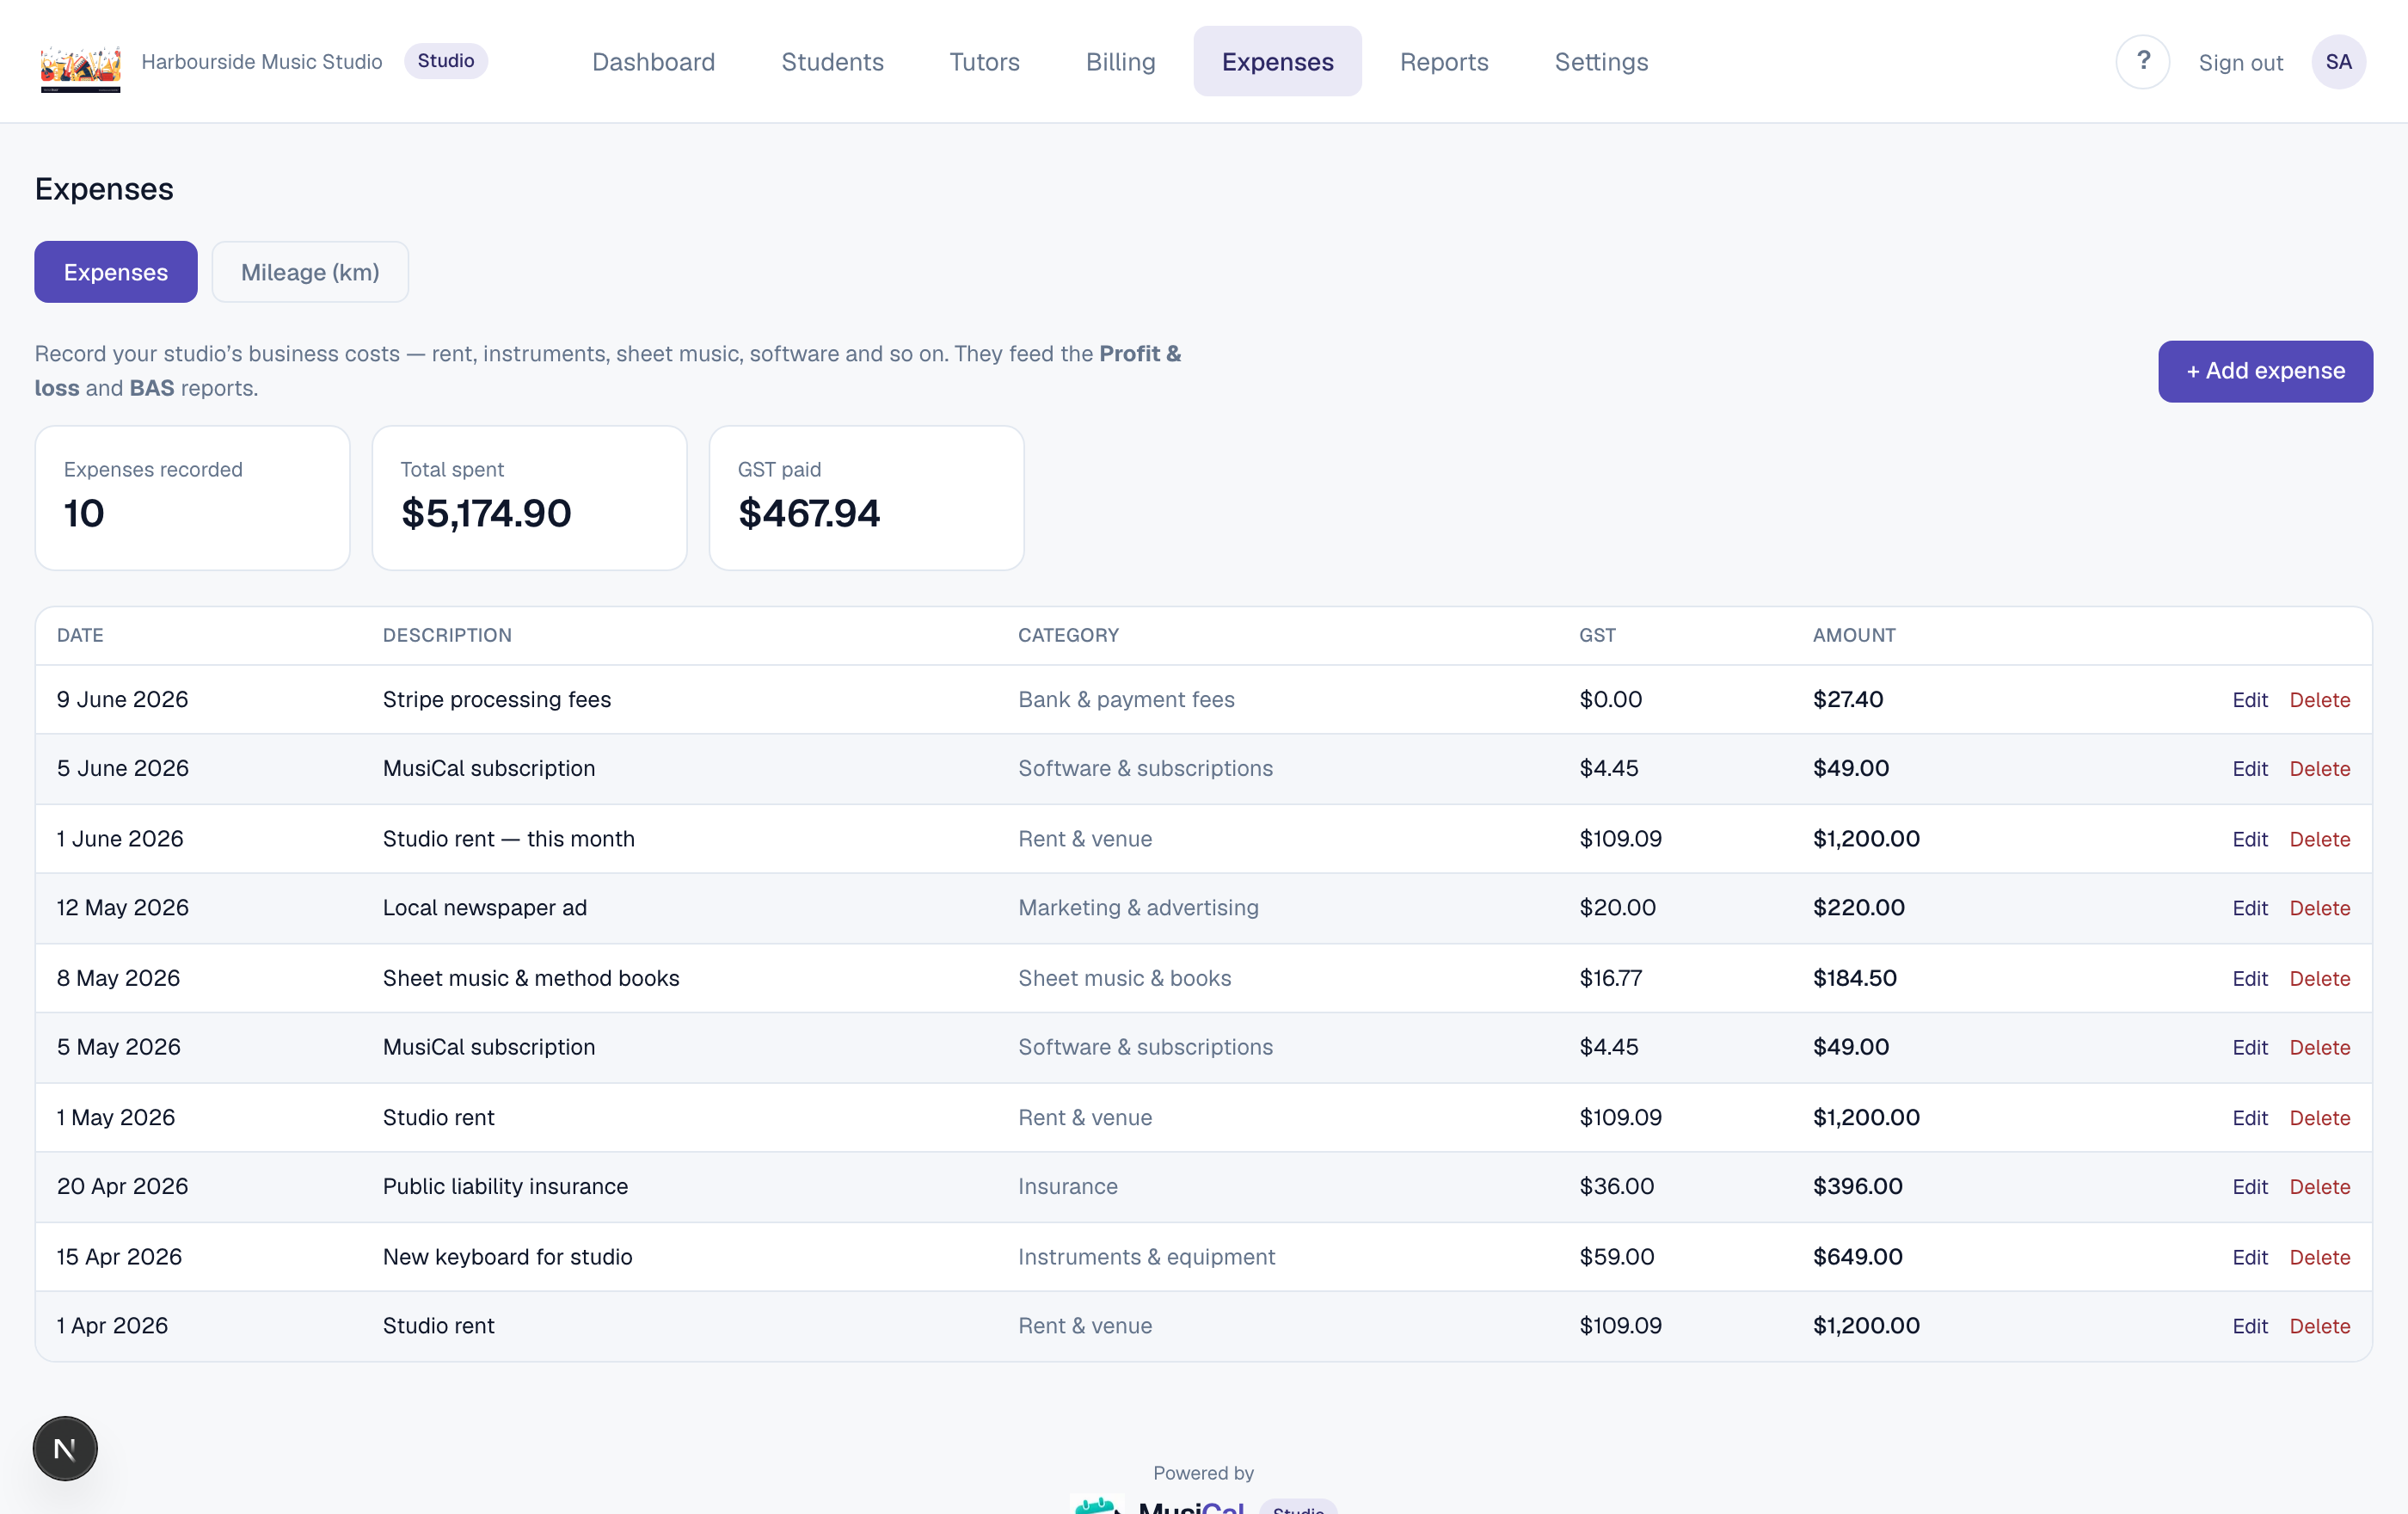Delete the 1 May Studio rent expense
Image resolution: width=2408 pixels, height=1514 pixels.
coord(2320,1118)
